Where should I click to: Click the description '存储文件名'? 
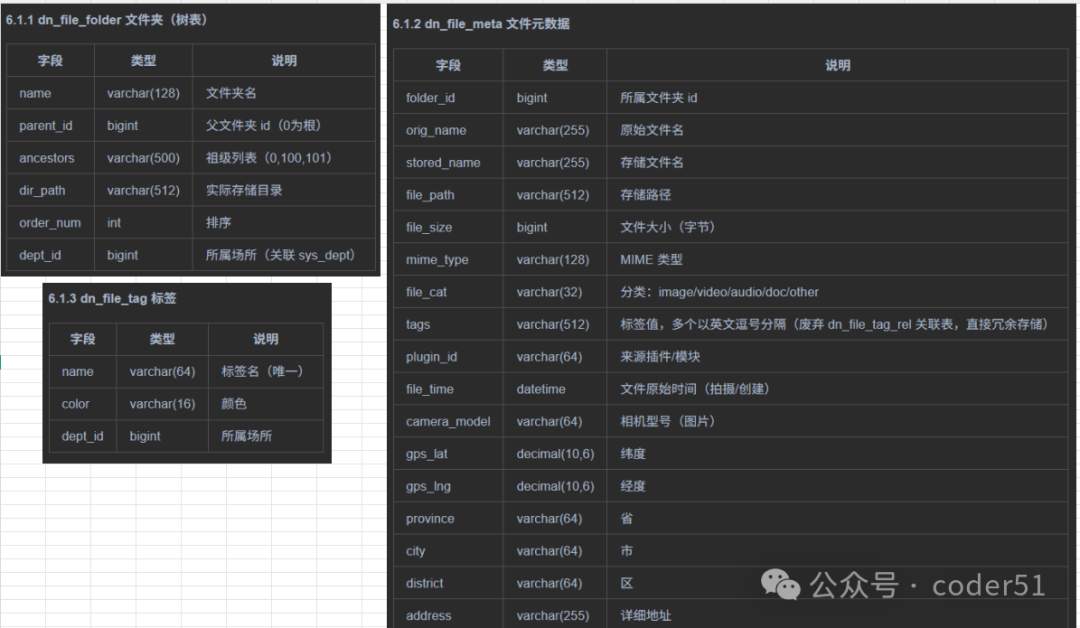tap(652, 163)
